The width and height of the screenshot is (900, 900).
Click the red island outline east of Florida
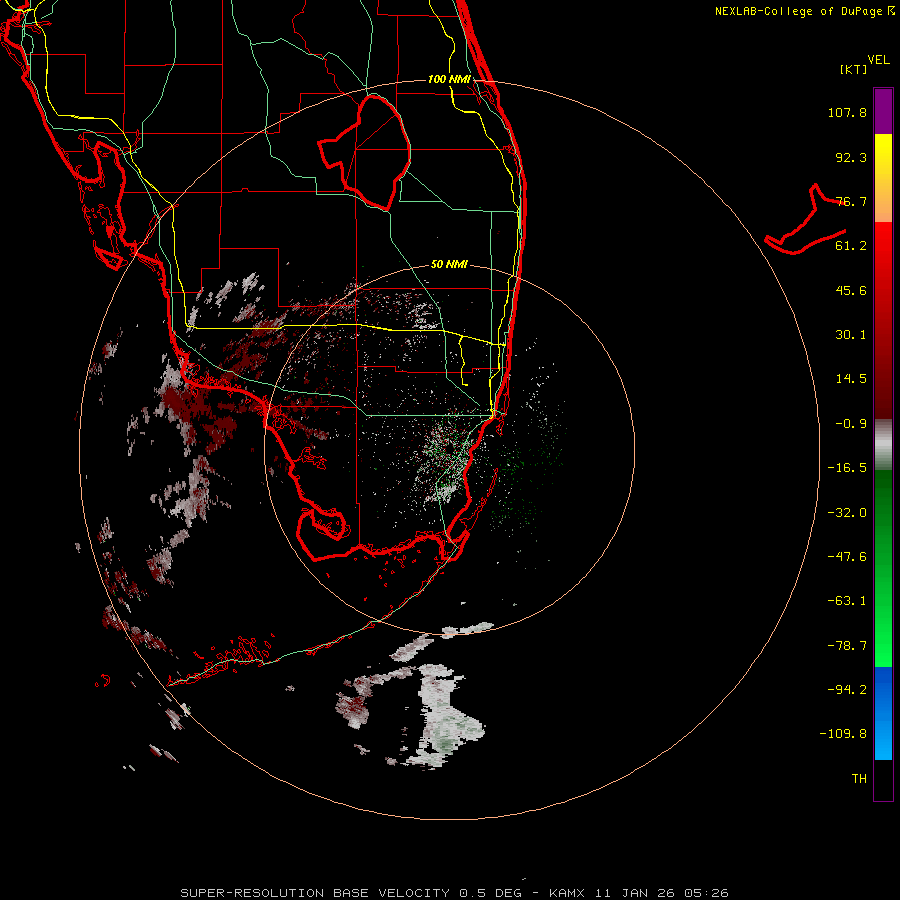806,220
